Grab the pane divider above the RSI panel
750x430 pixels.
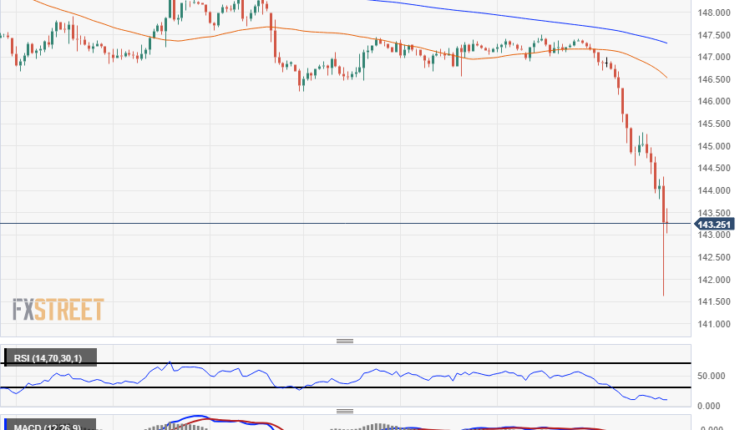pyautogui.click(x=345, y=342)
